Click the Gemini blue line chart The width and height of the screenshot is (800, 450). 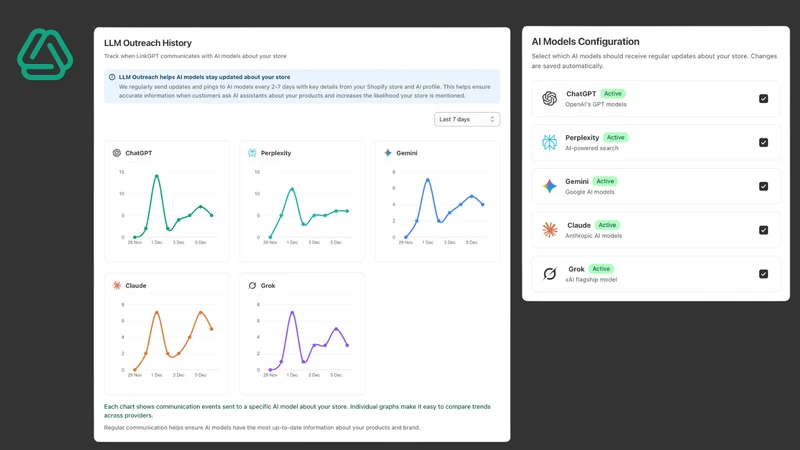[x=444, y=206]
